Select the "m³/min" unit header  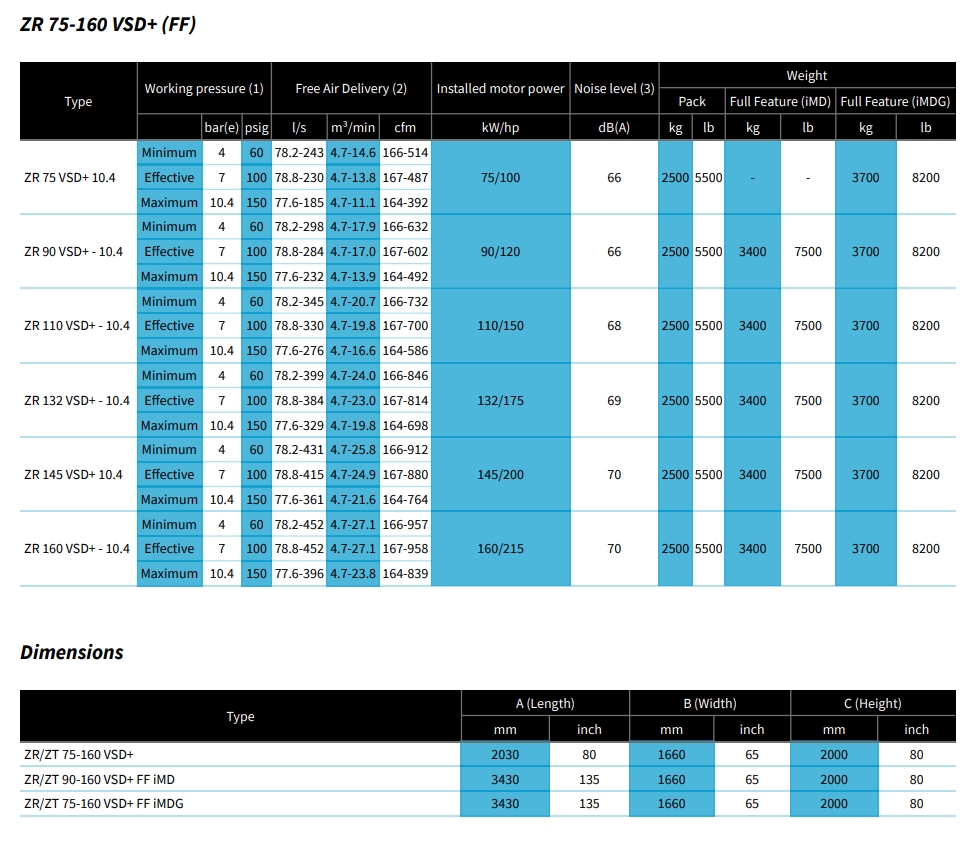point(353,128)
